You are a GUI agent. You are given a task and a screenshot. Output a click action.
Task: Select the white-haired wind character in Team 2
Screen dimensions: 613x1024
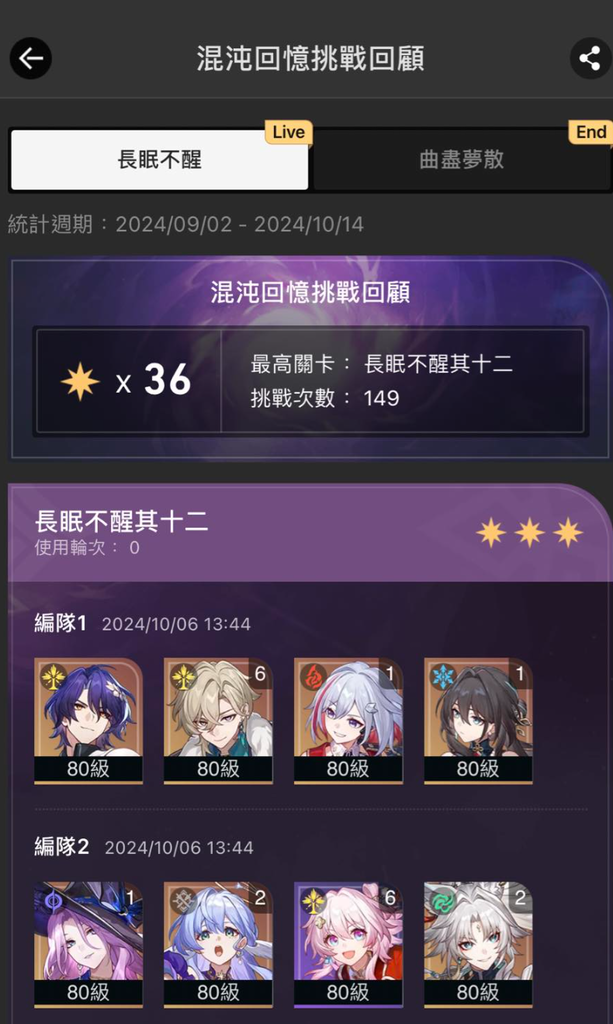click(478, 944)
